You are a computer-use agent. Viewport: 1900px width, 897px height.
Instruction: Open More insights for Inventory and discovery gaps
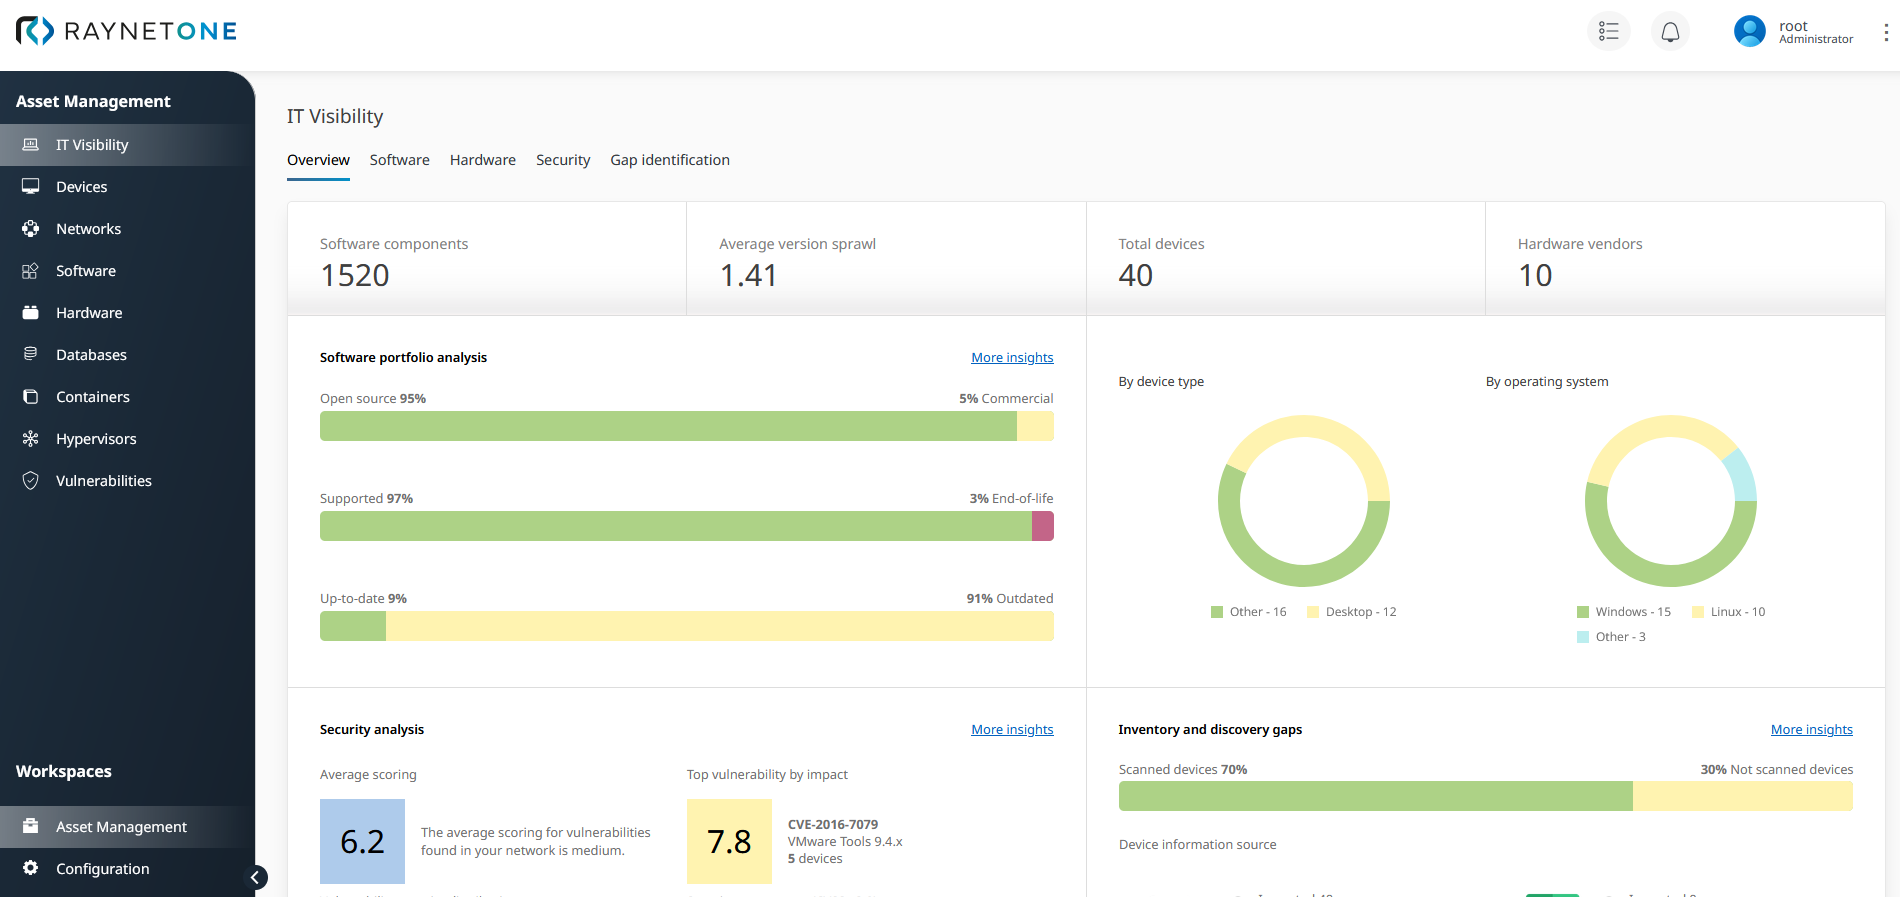point(1811,730)
